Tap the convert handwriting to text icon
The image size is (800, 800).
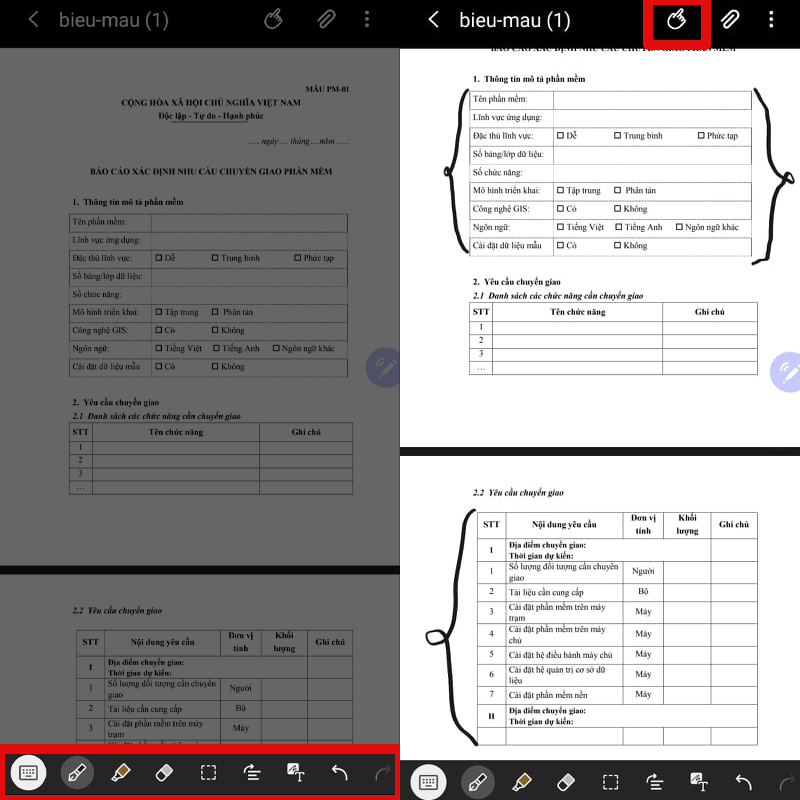tap(296, 772)
